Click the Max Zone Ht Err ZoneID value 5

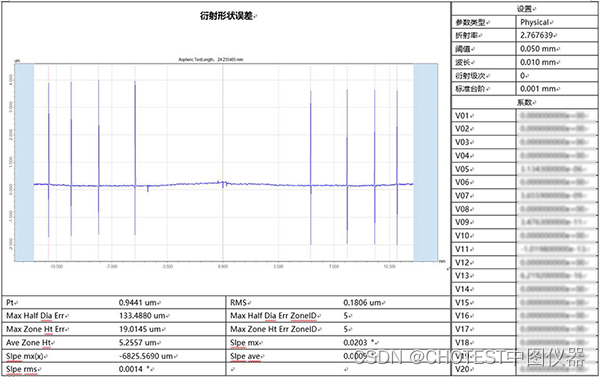coord(347,329)
